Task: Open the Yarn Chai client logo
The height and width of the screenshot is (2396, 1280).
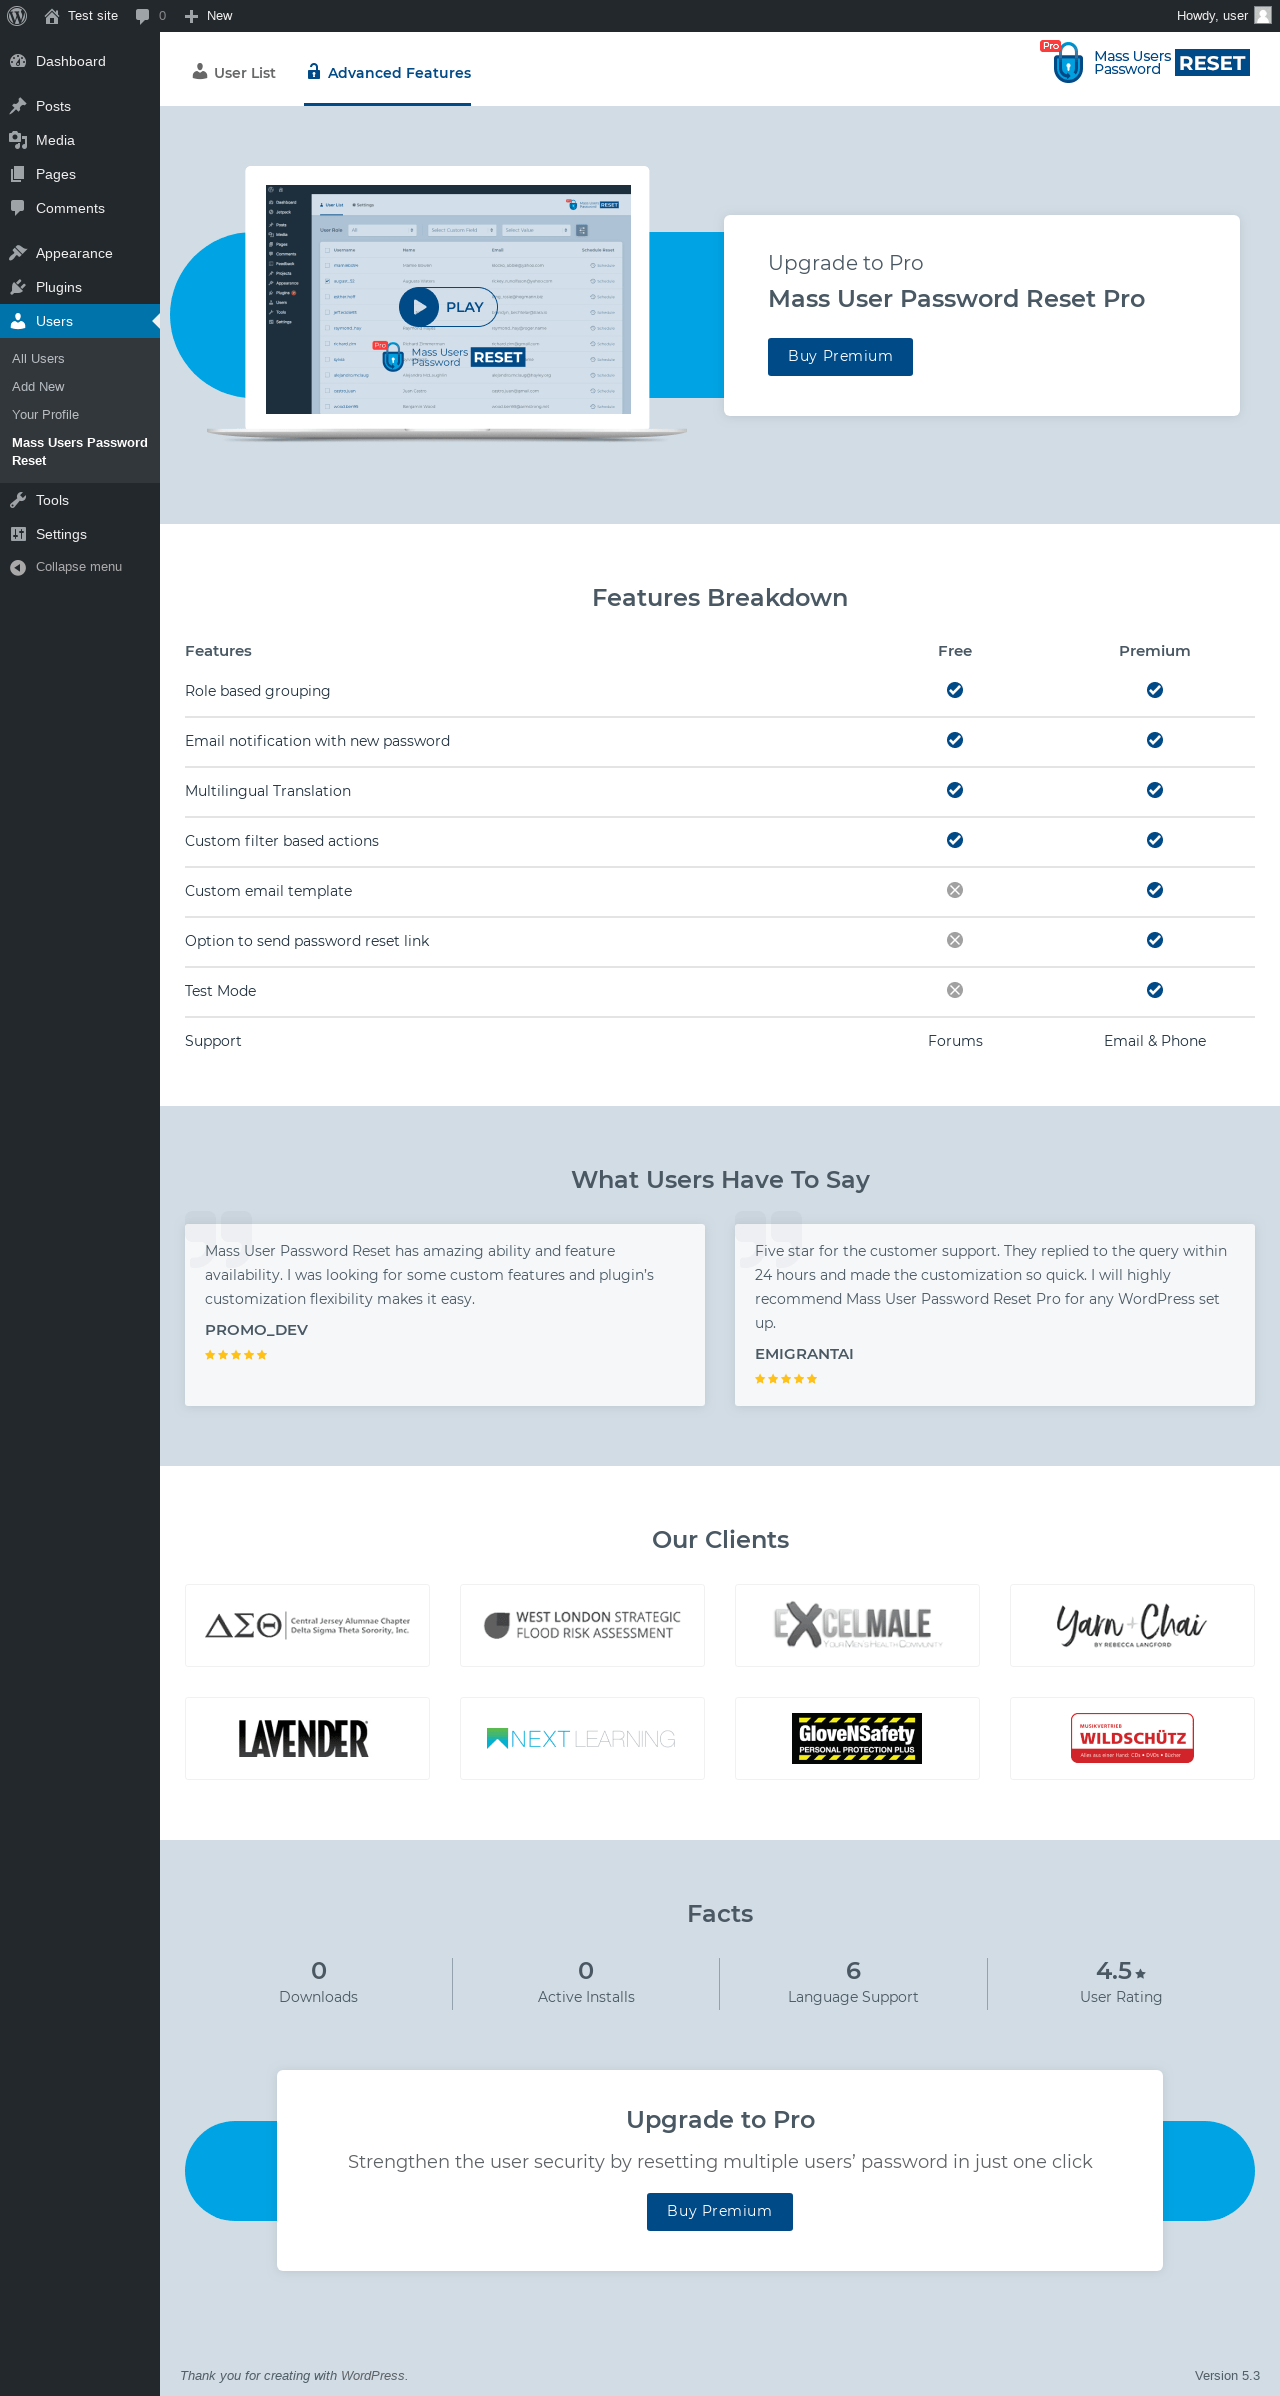Action: 1132,1626
